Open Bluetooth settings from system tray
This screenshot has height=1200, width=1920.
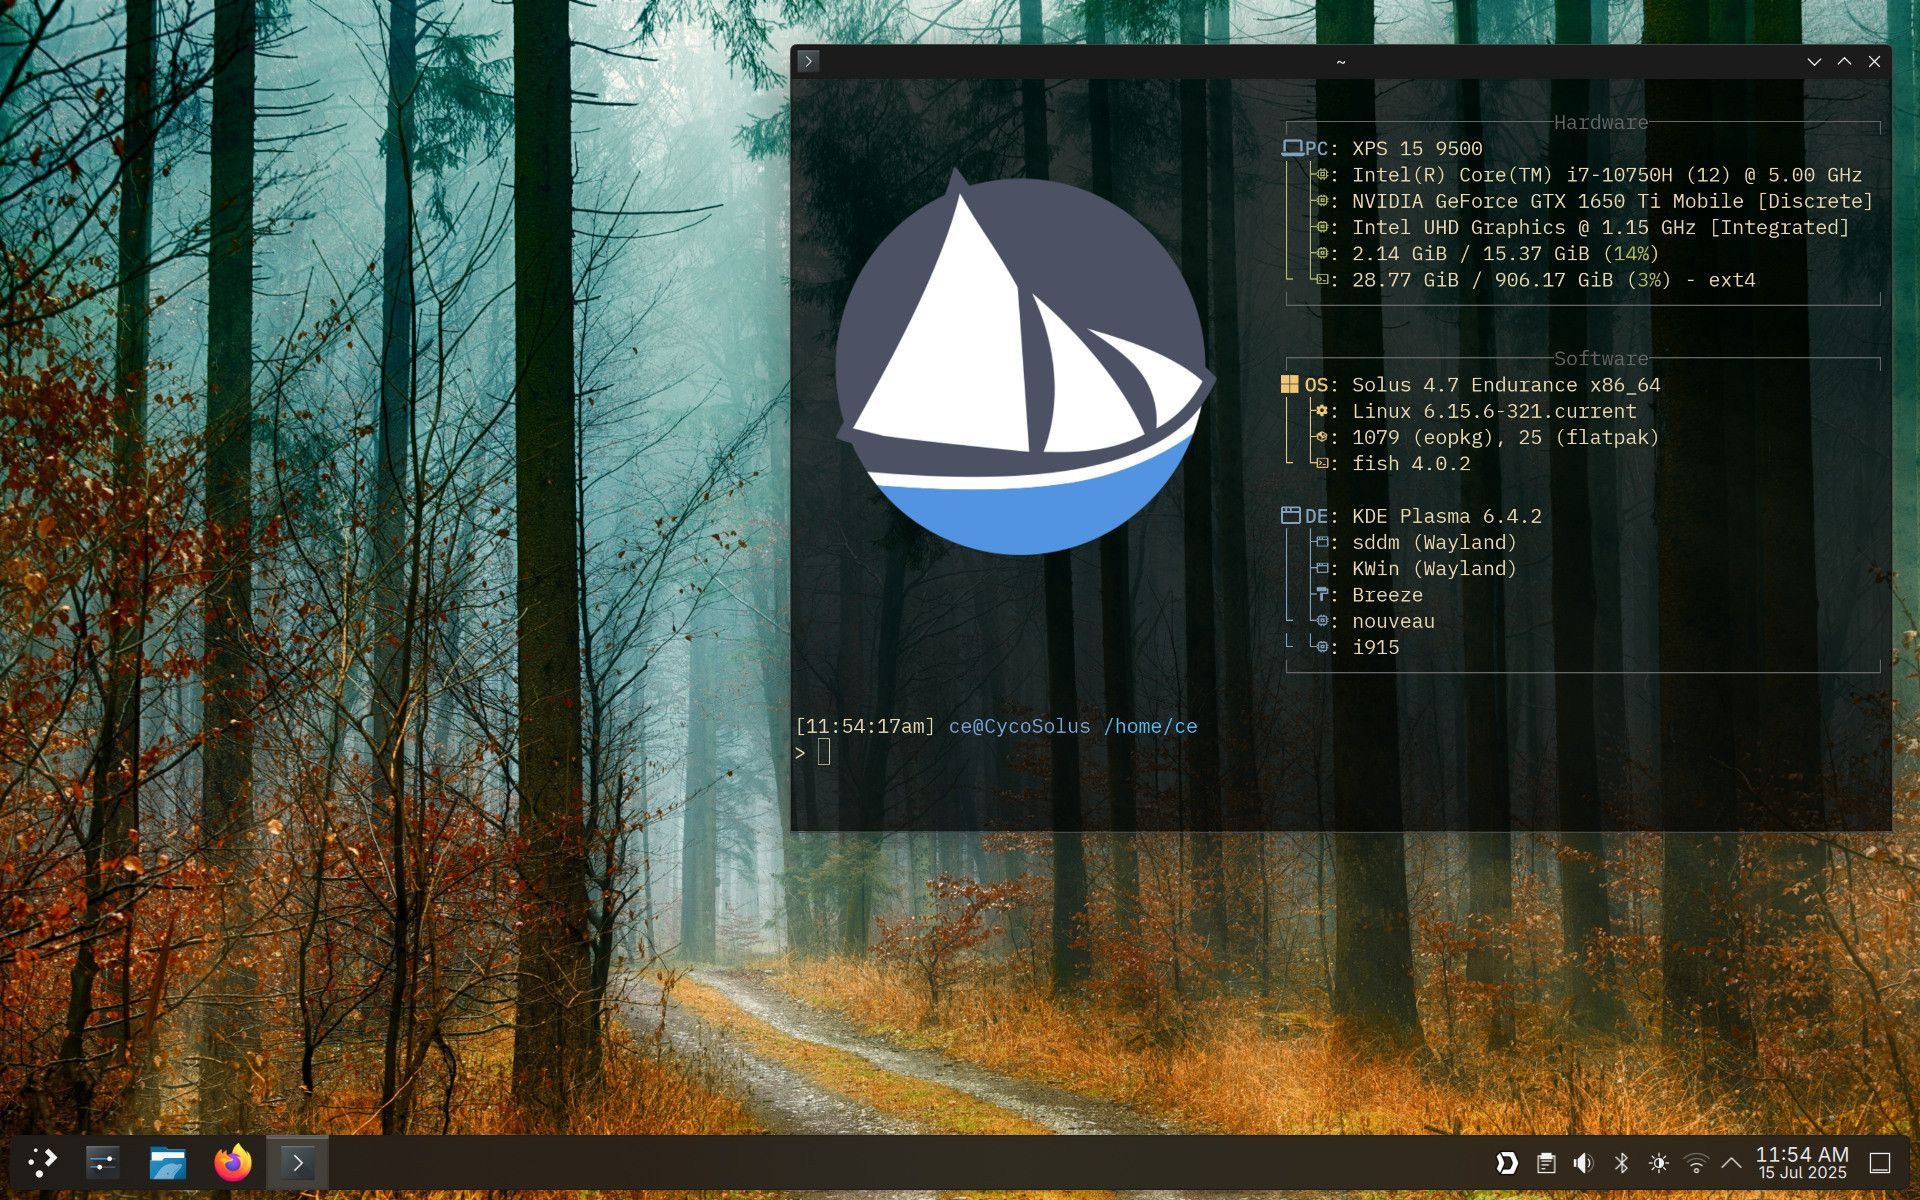(x=1621, y=1163)
